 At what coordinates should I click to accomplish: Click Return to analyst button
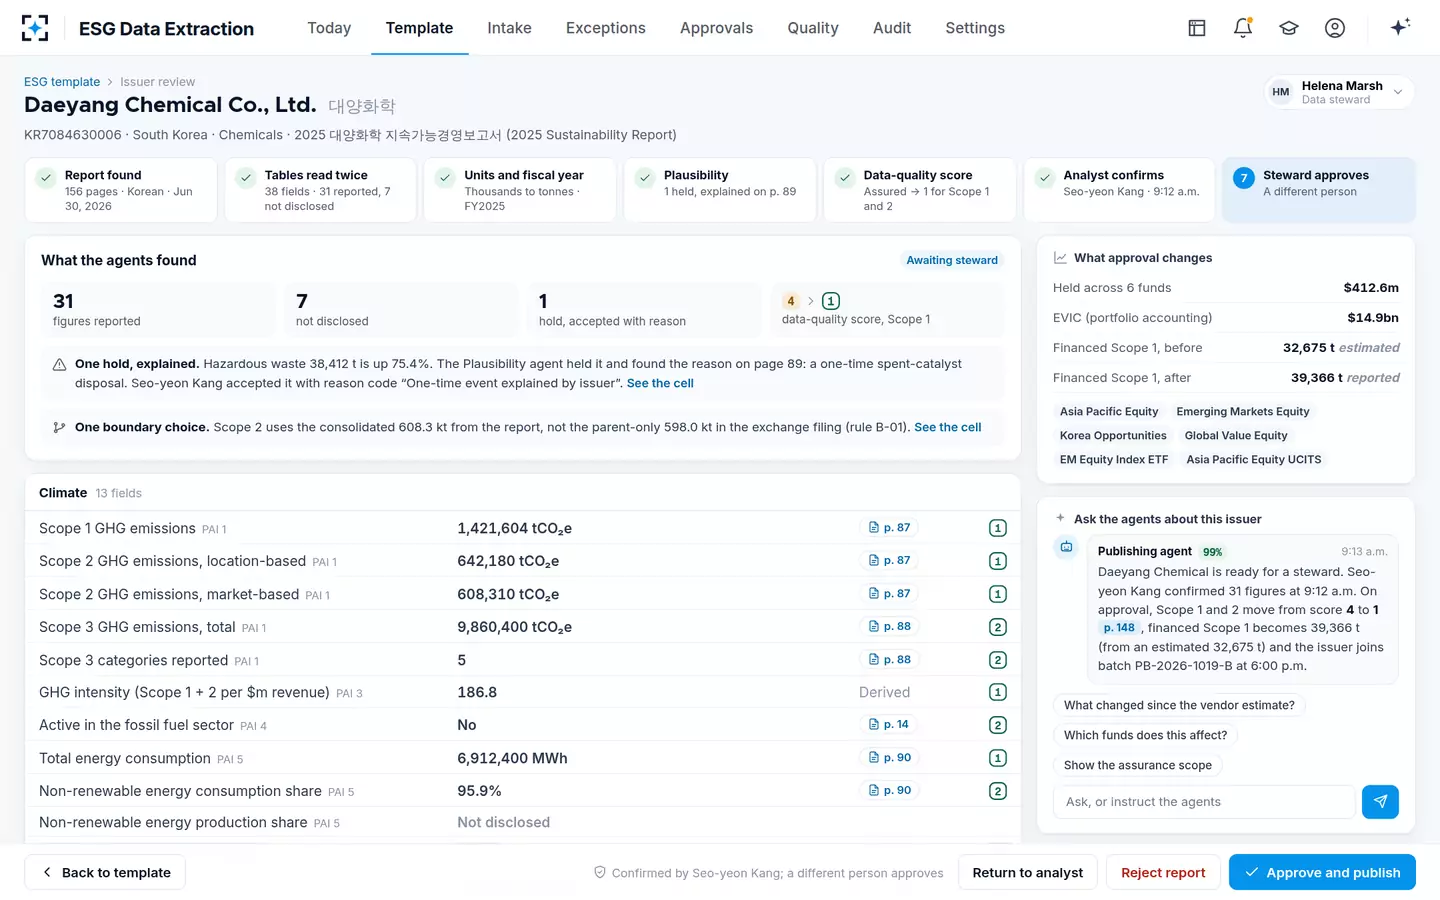click(1028, 872)
